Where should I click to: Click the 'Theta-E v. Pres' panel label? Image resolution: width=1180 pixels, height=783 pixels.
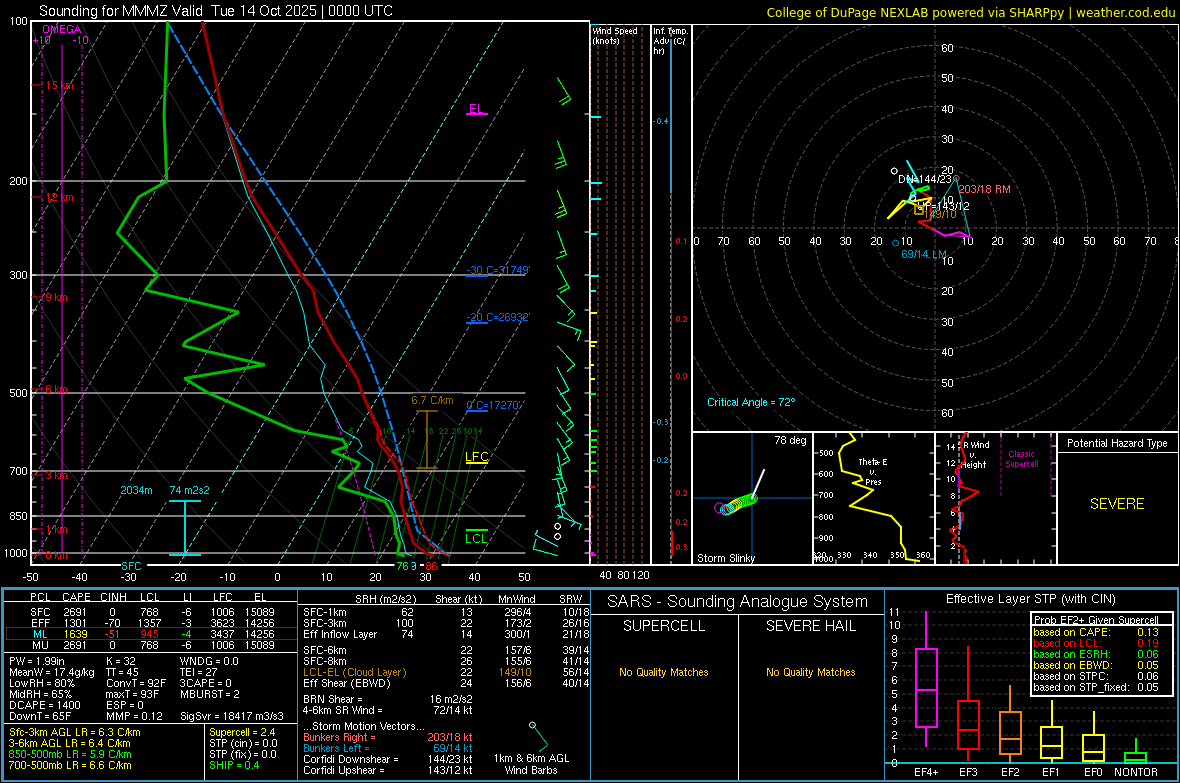(x=873, y=471)
